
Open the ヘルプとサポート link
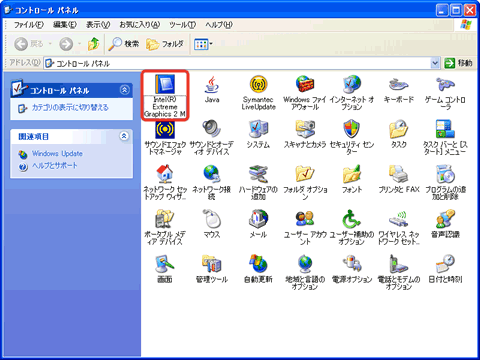coord(55,166)
